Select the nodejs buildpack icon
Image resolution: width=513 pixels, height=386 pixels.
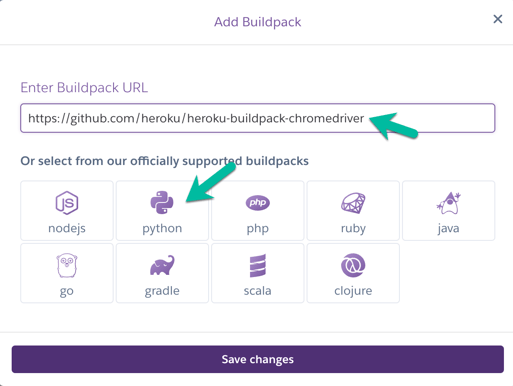(67, 202)
